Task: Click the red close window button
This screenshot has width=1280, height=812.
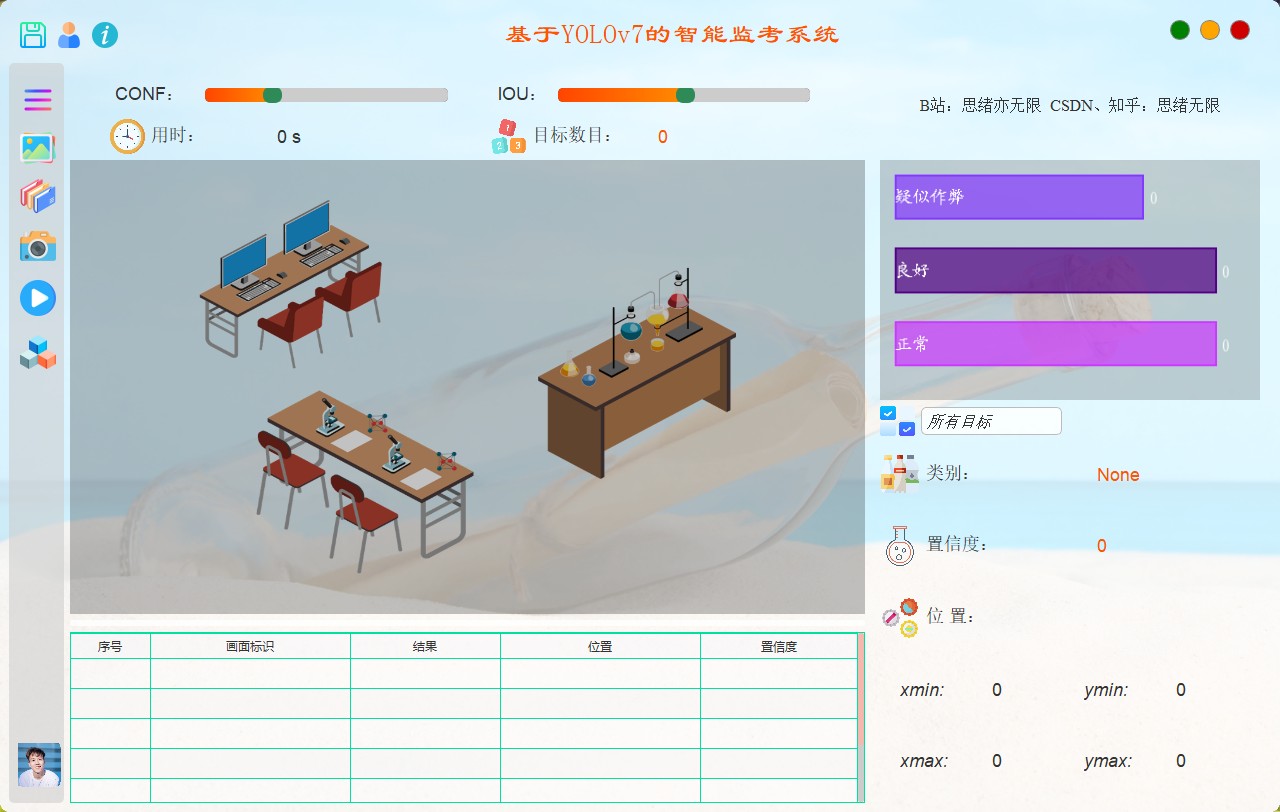Action: click(1240, 30)
